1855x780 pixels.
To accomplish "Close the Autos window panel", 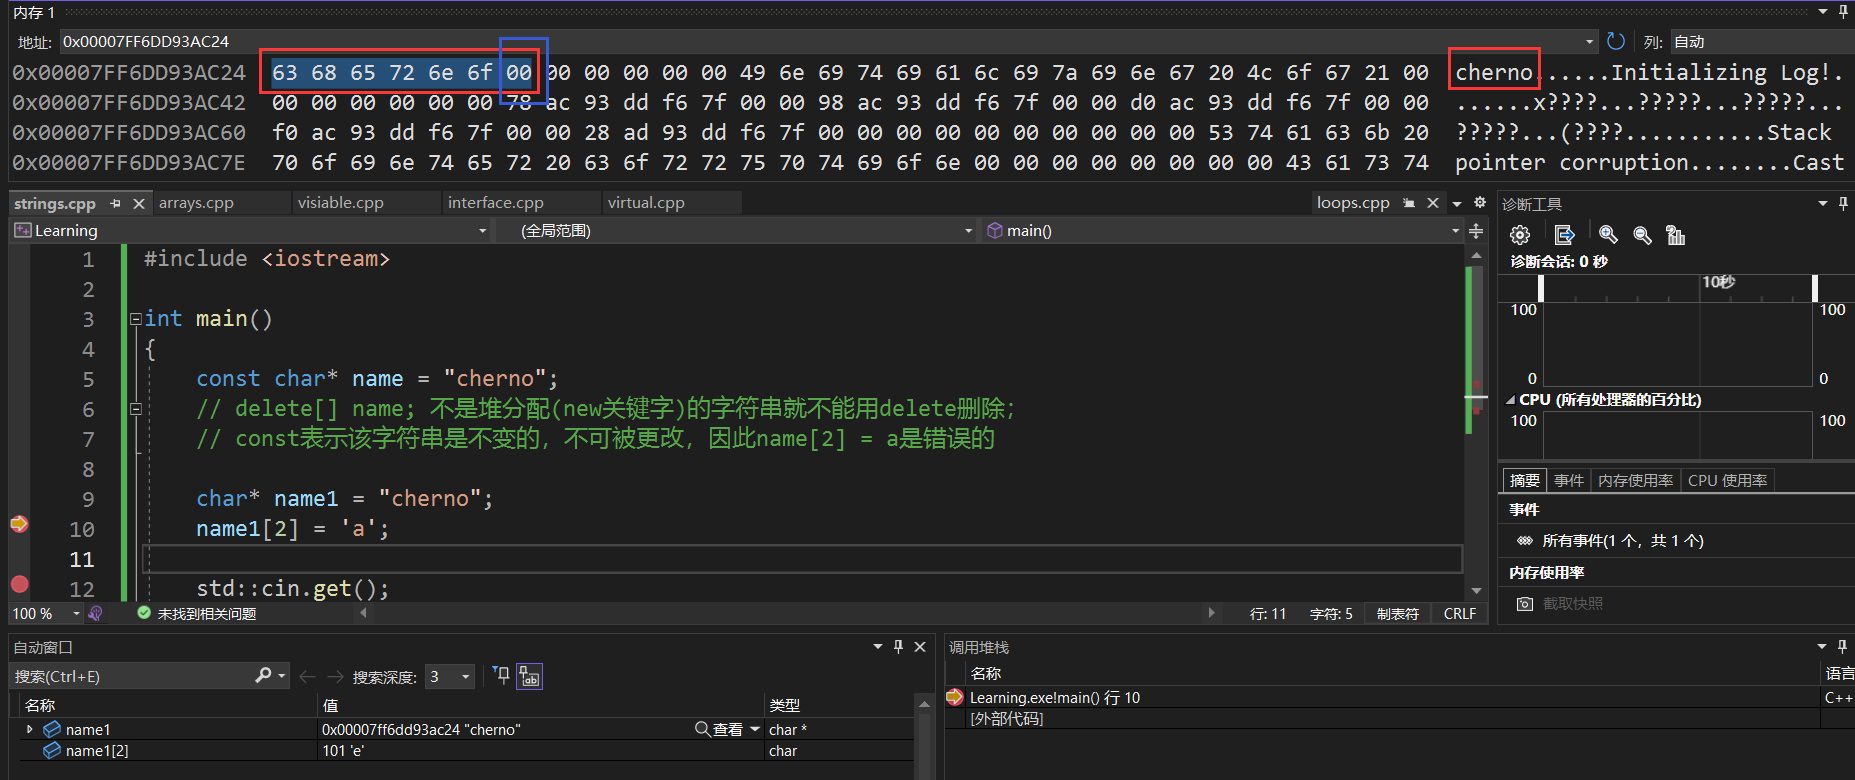I will [920, 647].
